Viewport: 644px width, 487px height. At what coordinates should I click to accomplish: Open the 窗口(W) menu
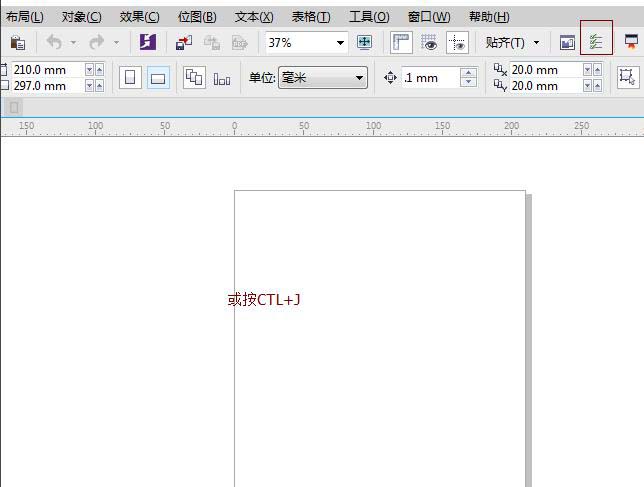click(x=429, y=17)
